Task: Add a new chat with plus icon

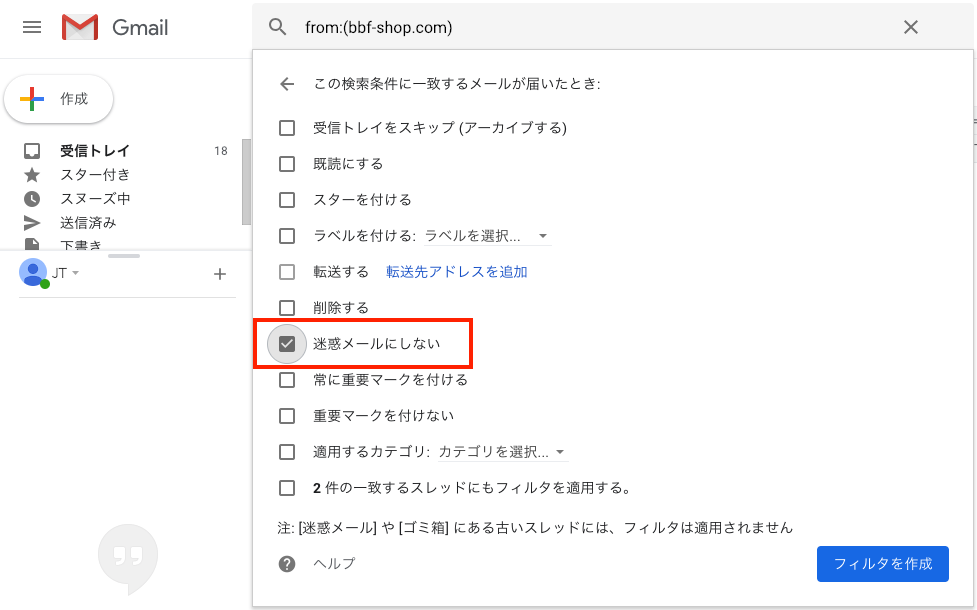Action: [x=219, y=274]
